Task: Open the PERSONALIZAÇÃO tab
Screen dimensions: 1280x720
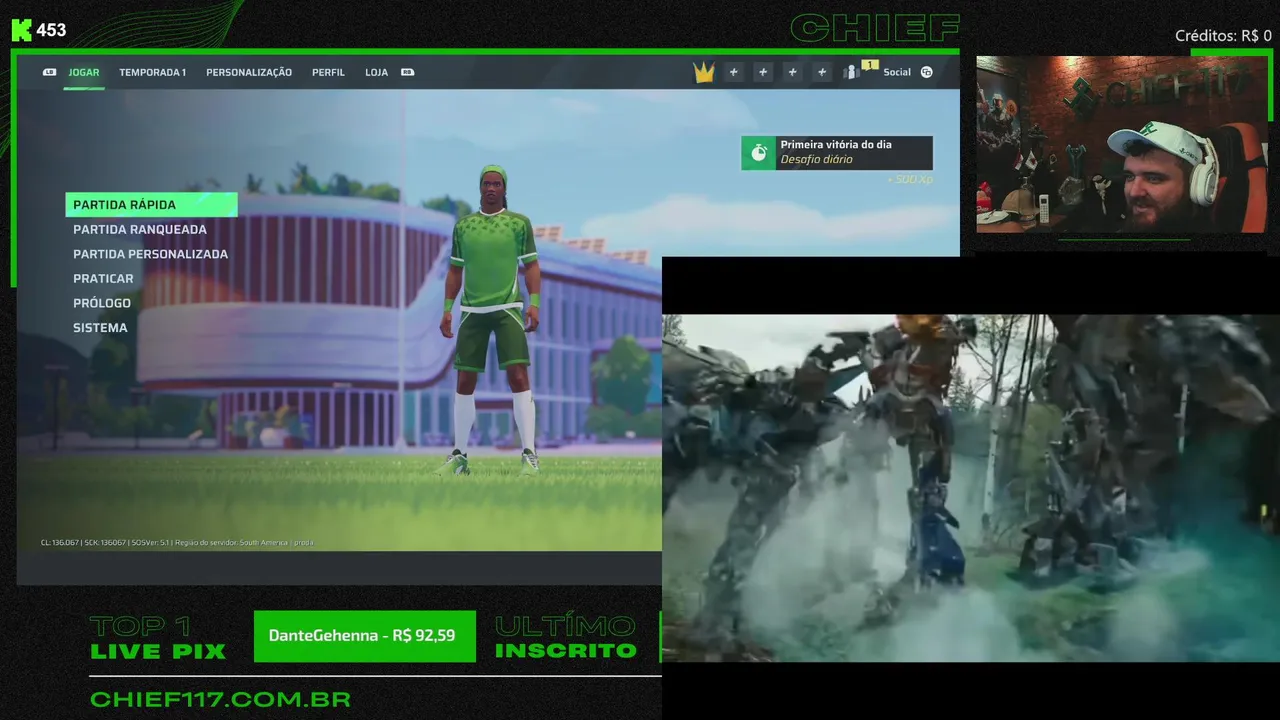Action: pos(249,72)
